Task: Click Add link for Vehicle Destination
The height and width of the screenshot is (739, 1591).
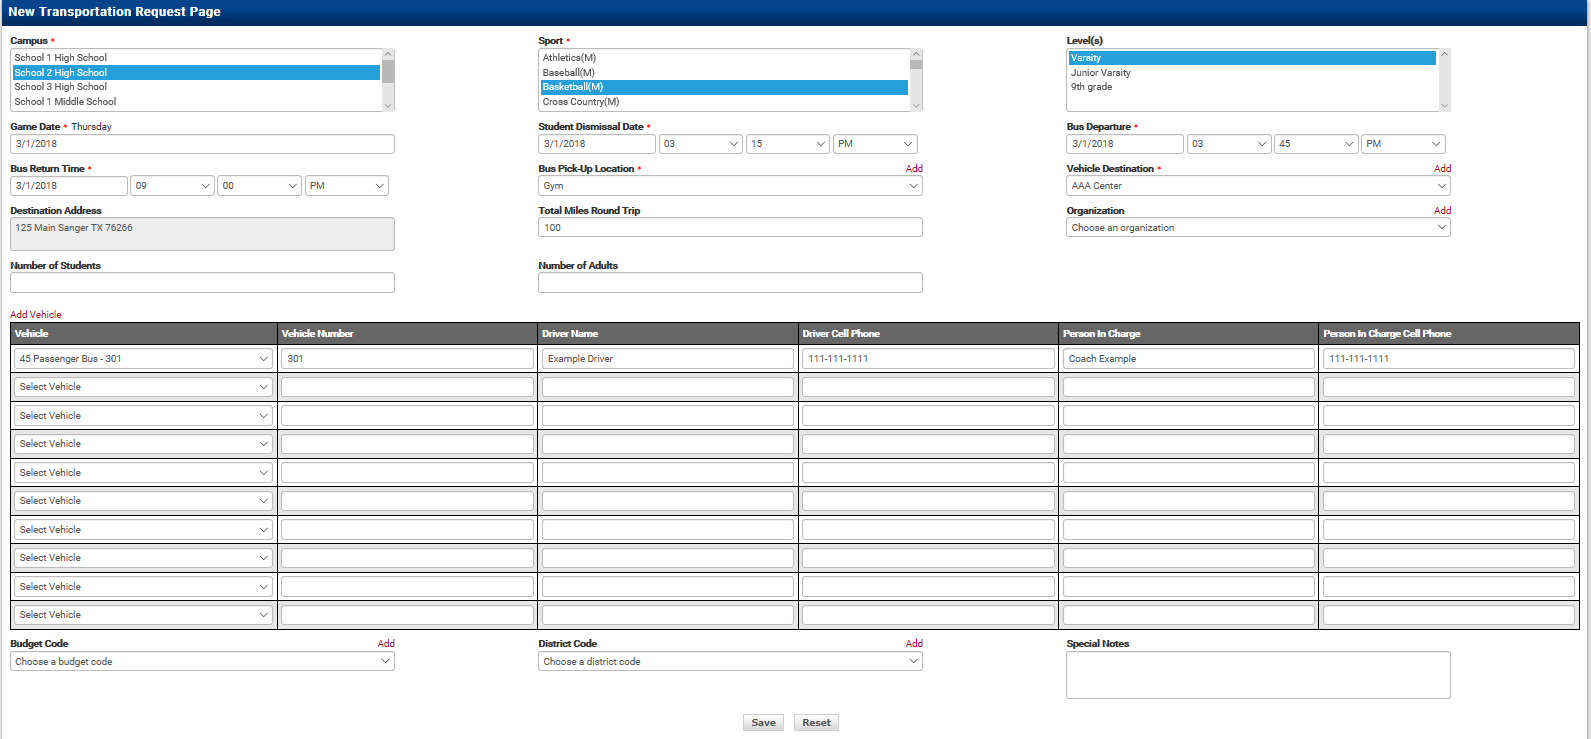Action: tap(1442, 169)
